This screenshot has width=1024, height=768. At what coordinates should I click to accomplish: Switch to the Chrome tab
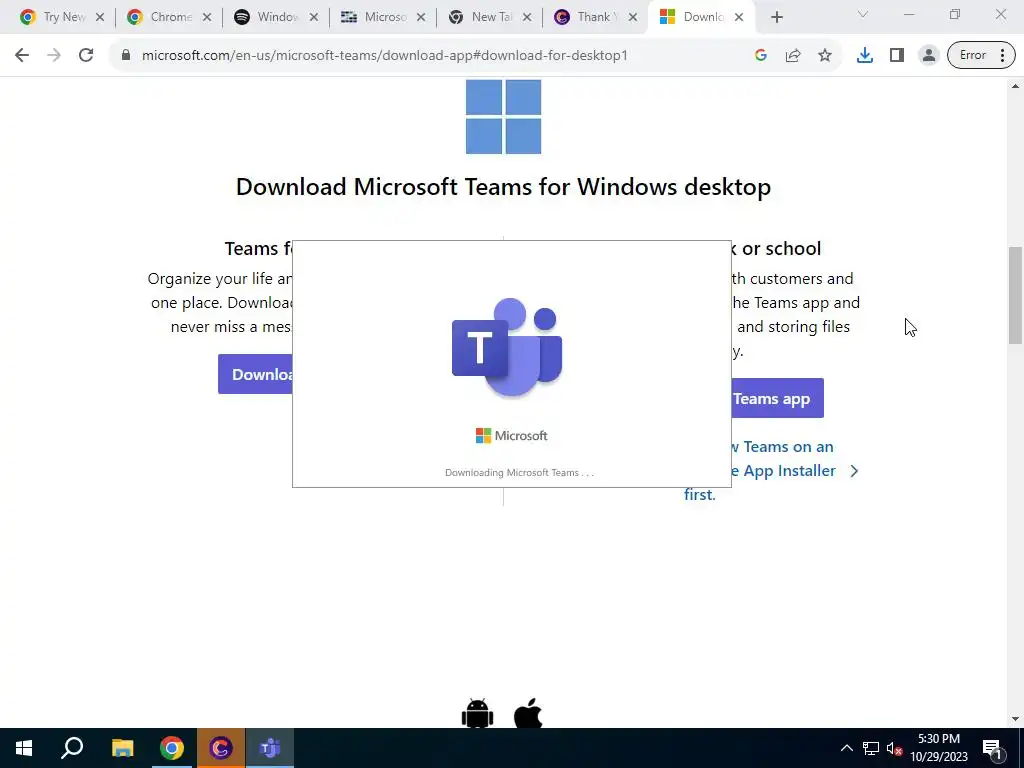[x=169, y=17]
